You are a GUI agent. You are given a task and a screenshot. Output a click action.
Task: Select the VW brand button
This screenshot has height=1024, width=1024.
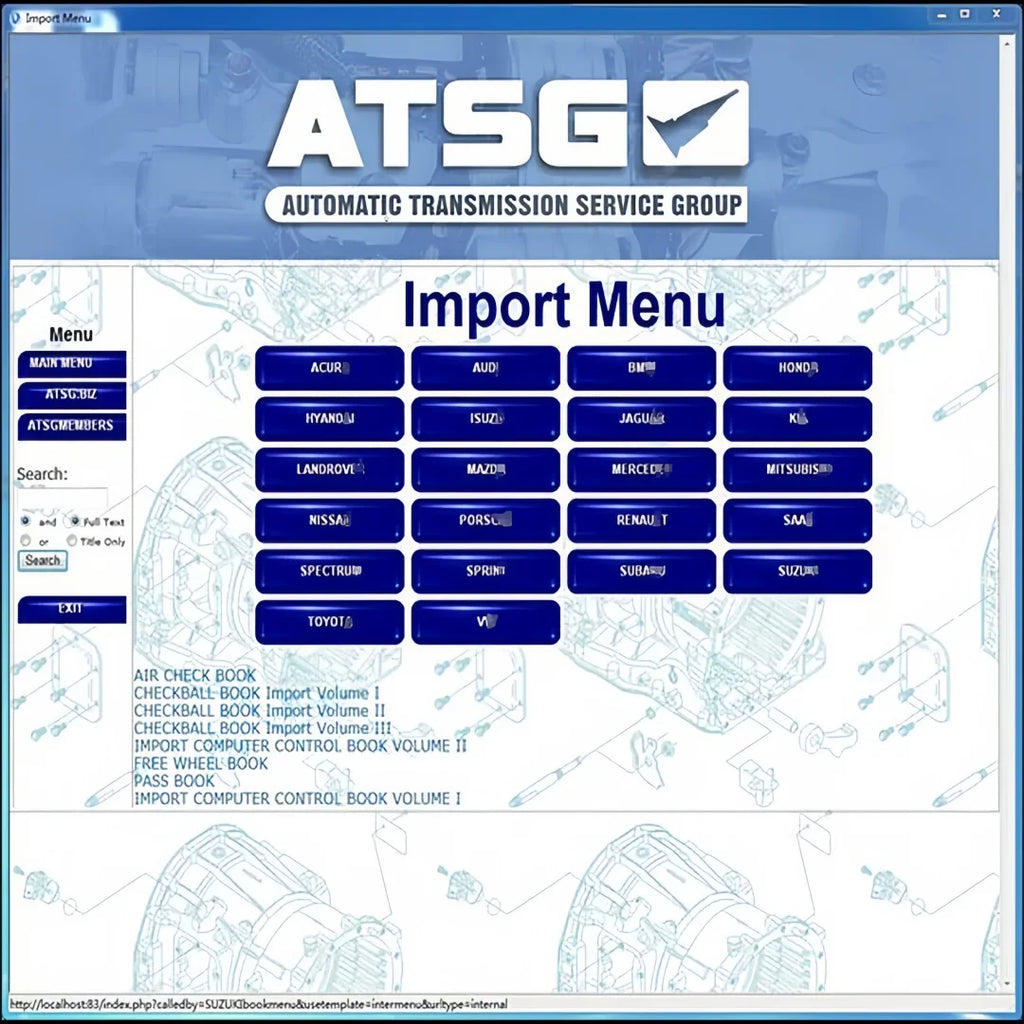pyautogui.click(x=486, y=620)
